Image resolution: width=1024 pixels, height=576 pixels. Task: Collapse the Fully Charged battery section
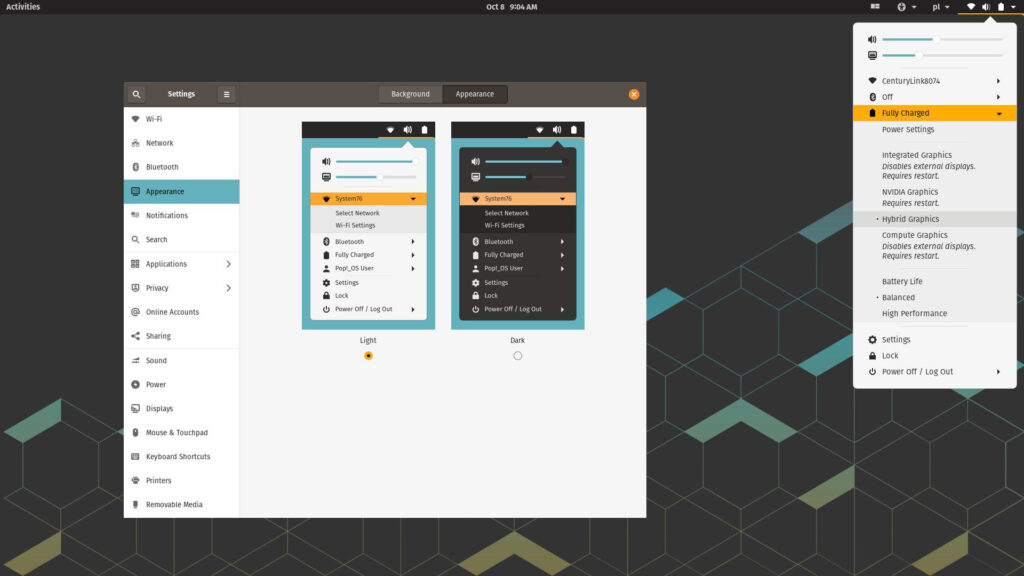coord(935,113)
